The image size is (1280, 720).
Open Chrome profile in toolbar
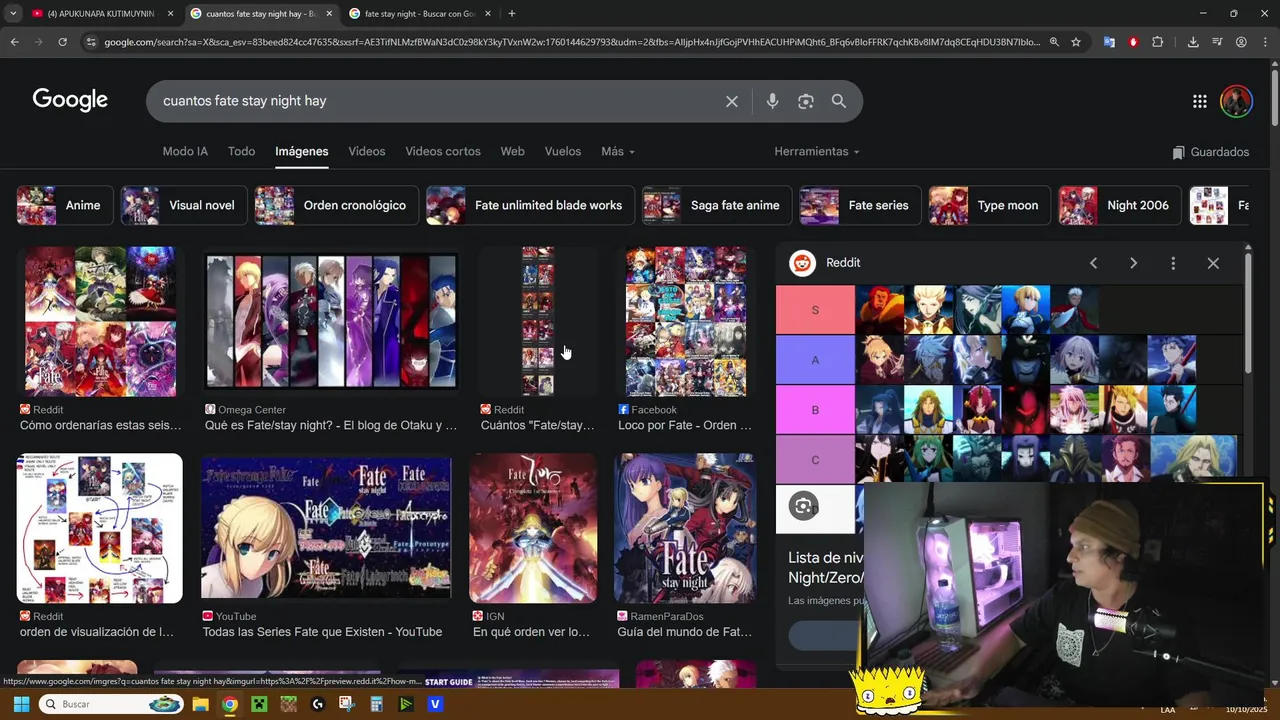point(1241,42)
